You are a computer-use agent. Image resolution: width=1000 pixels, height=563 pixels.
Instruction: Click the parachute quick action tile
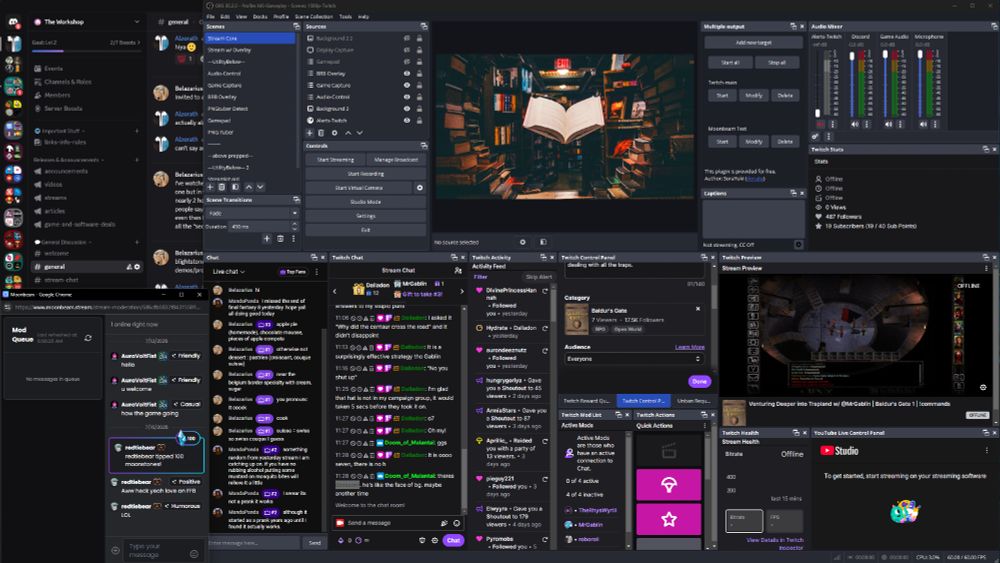tap(668, 485)
